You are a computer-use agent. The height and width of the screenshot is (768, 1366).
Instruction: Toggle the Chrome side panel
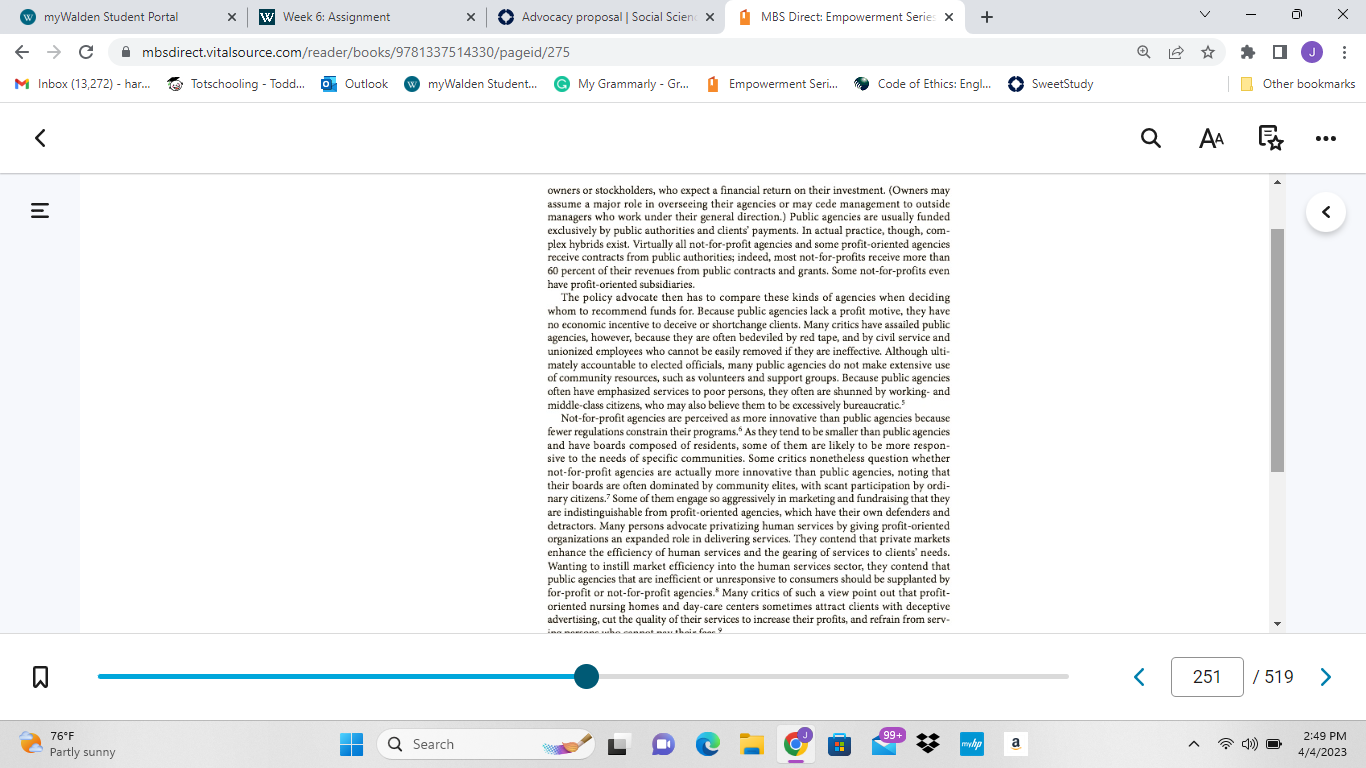[1279, 52]
